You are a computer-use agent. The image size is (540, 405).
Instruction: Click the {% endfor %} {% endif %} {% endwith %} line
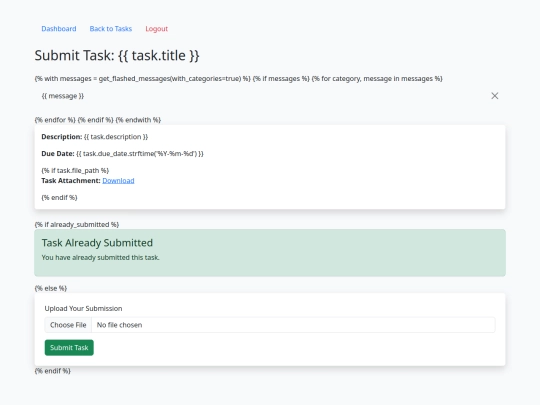[98, 120]
